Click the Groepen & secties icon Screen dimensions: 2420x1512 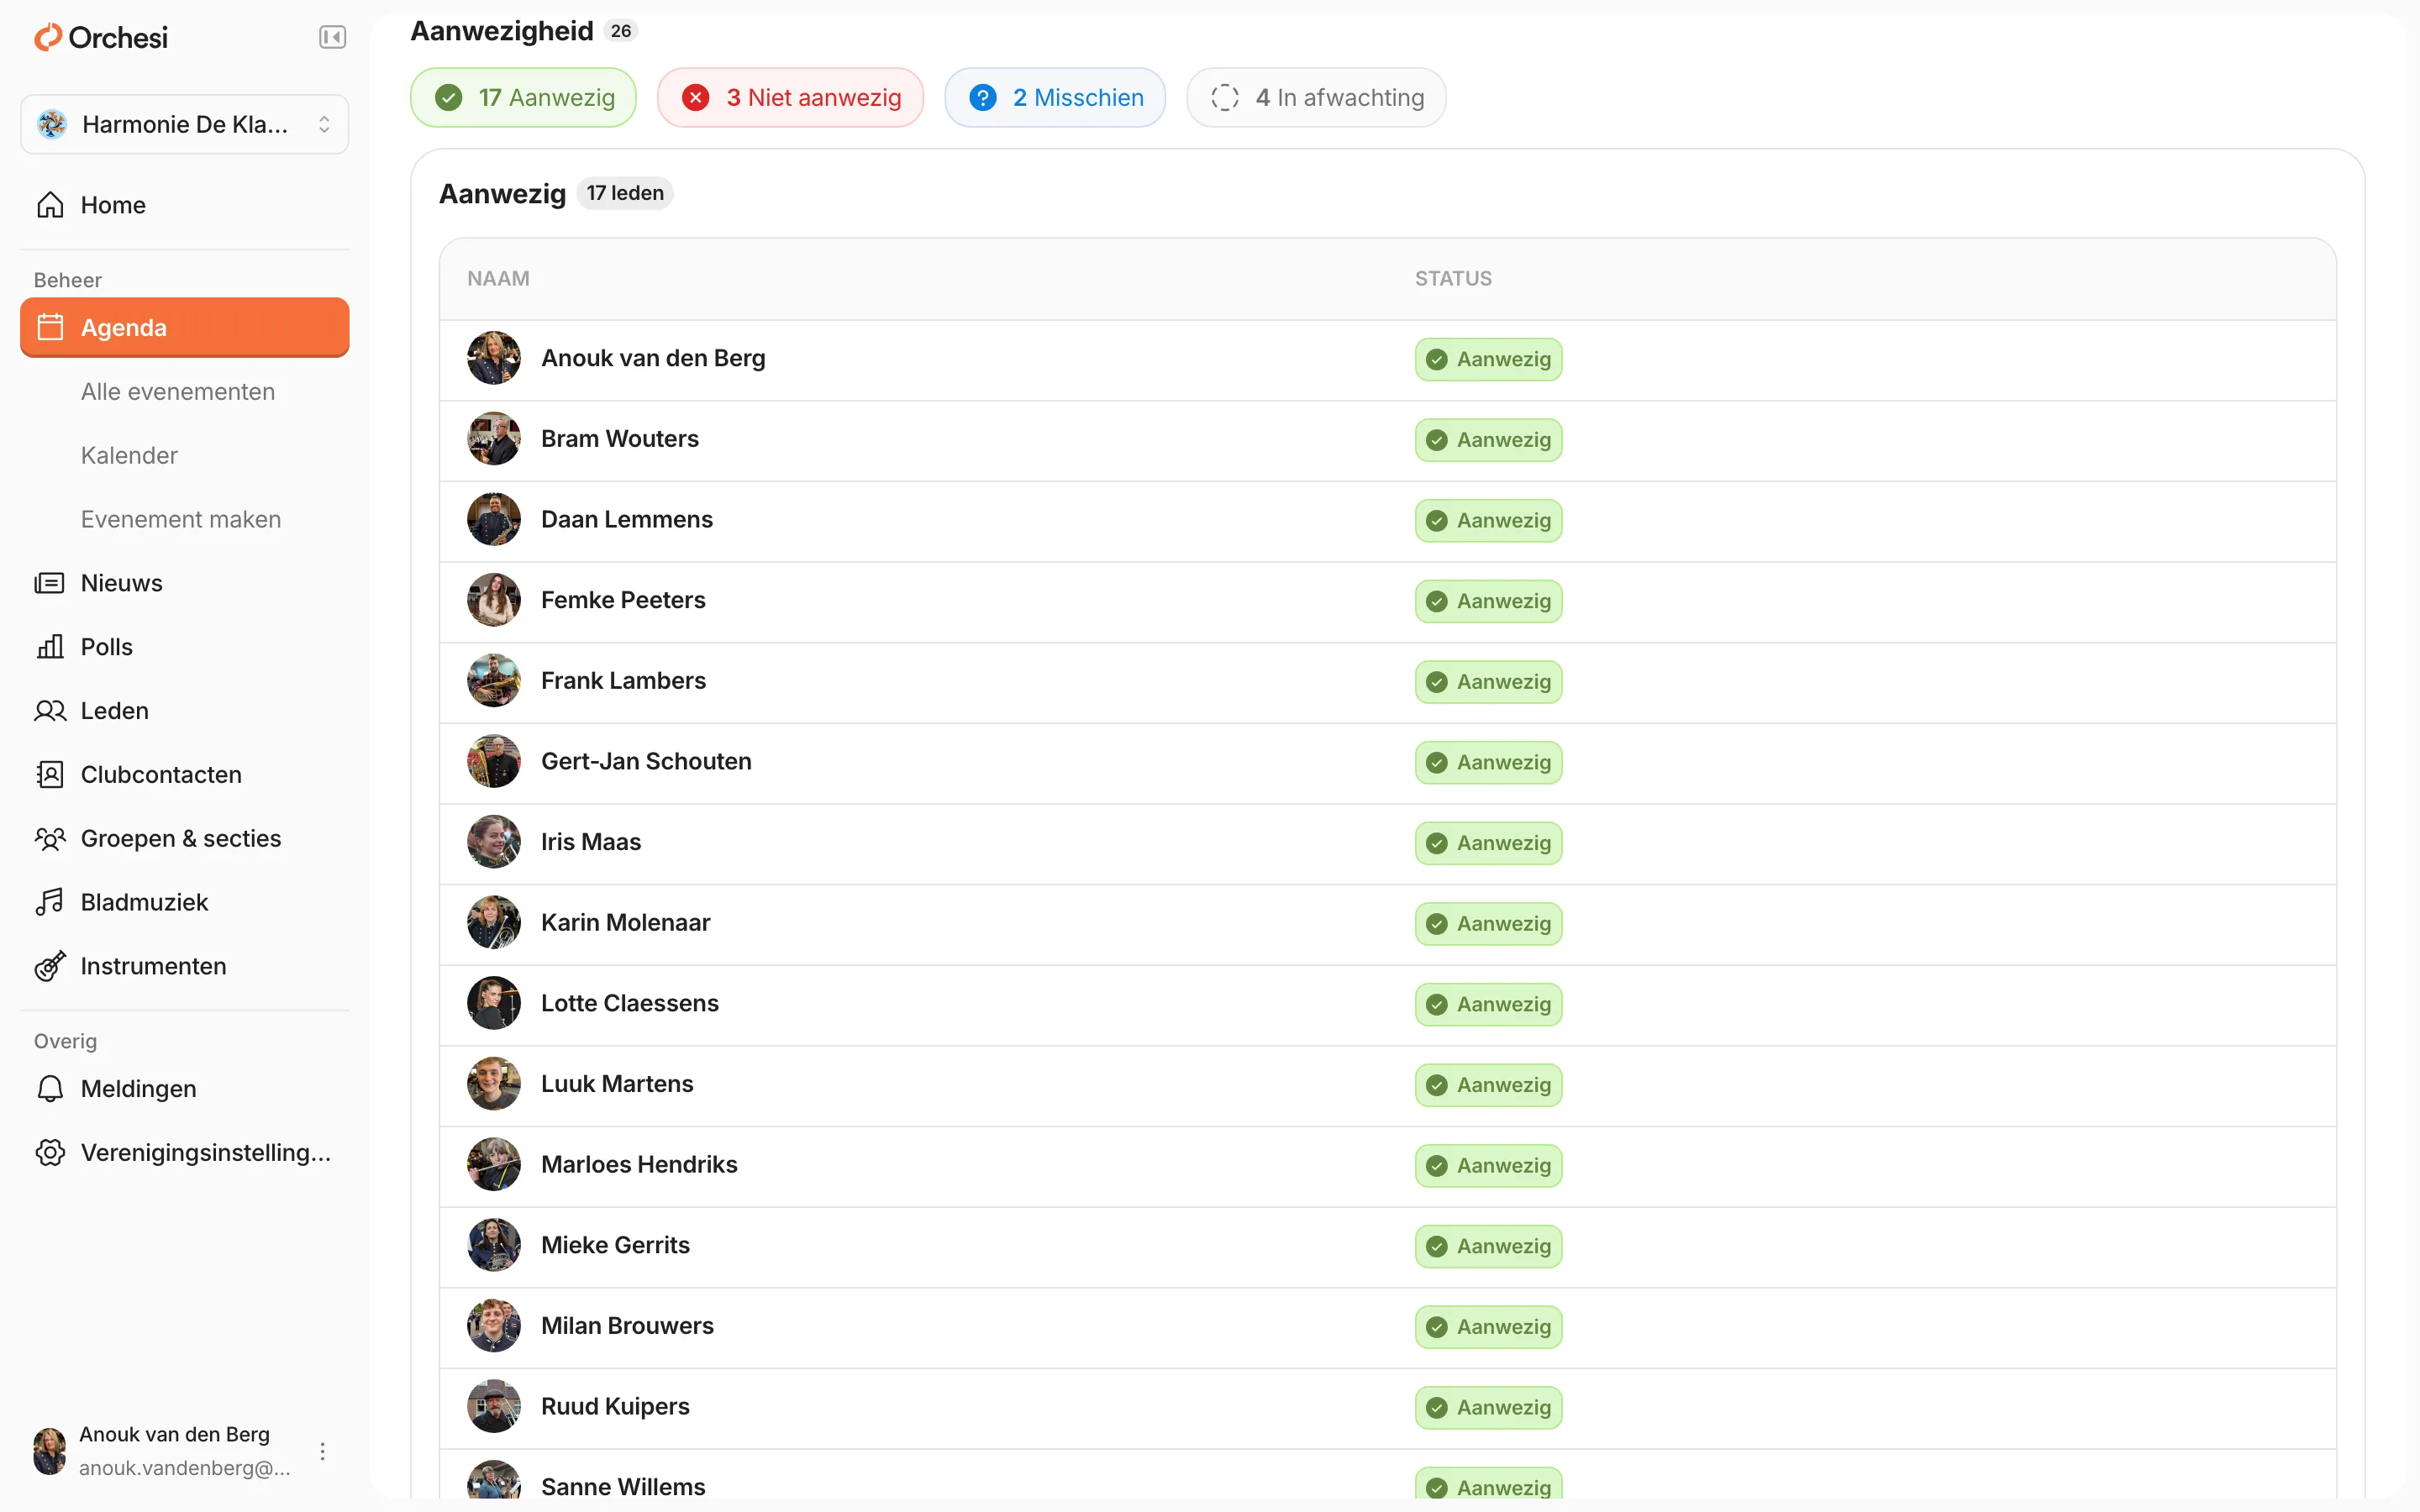click(50, 839)
